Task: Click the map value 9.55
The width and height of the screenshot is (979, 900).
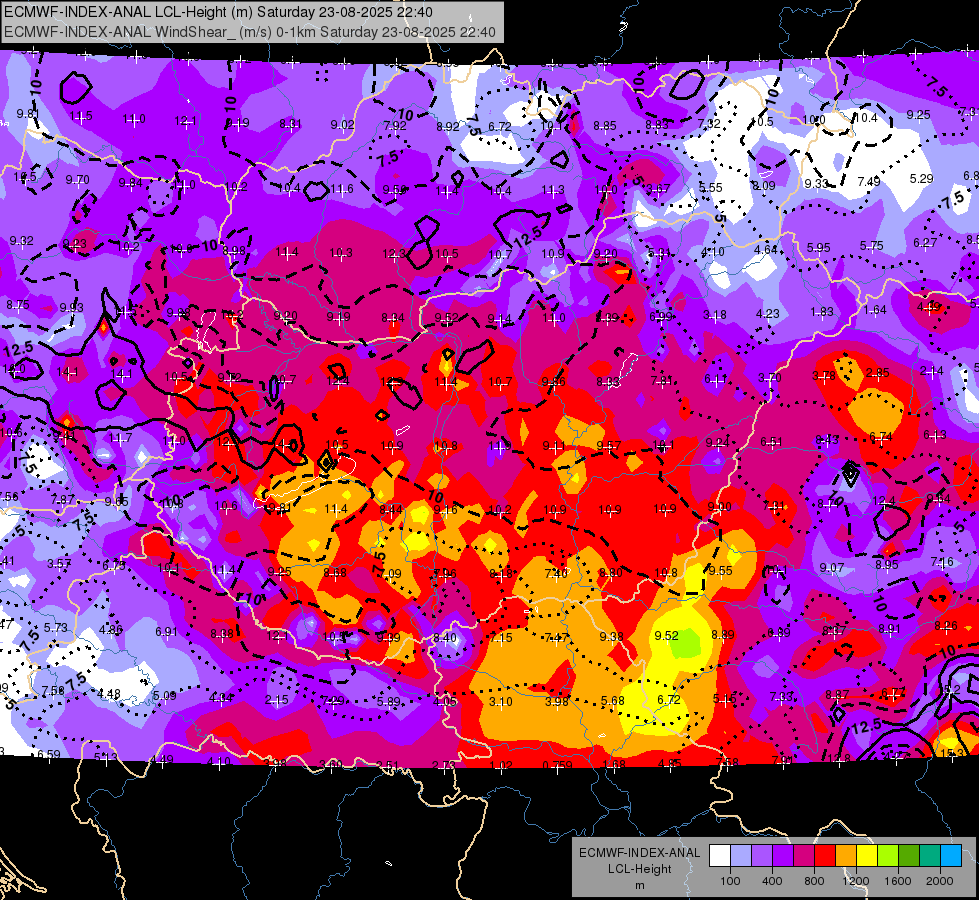Action: pos(721,570)
